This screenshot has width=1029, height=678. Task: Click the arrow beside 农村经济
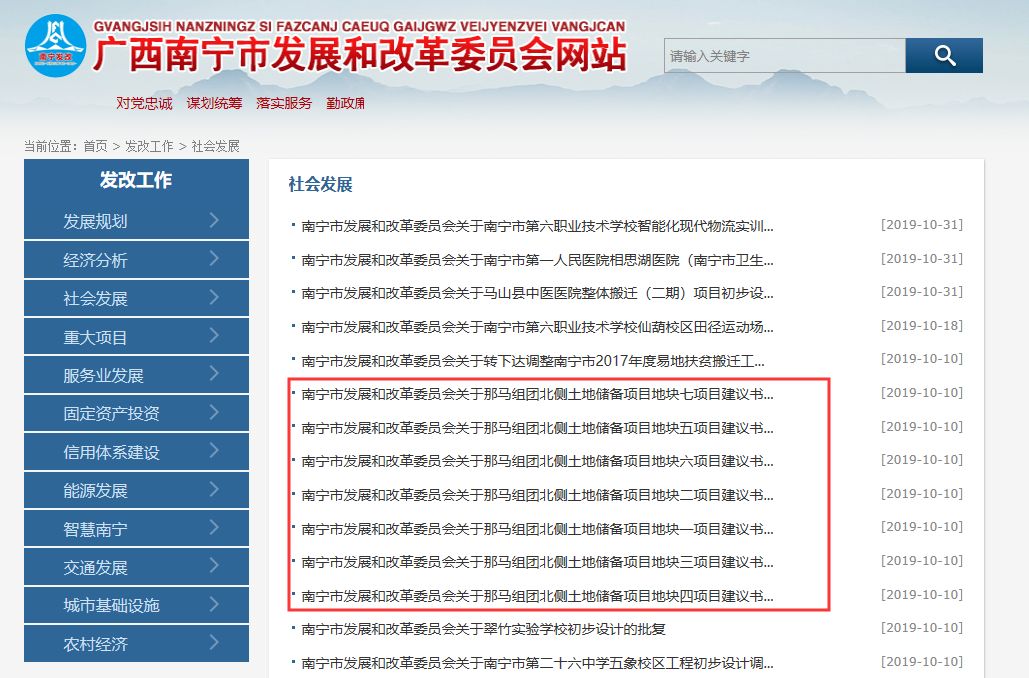point(214,643)
